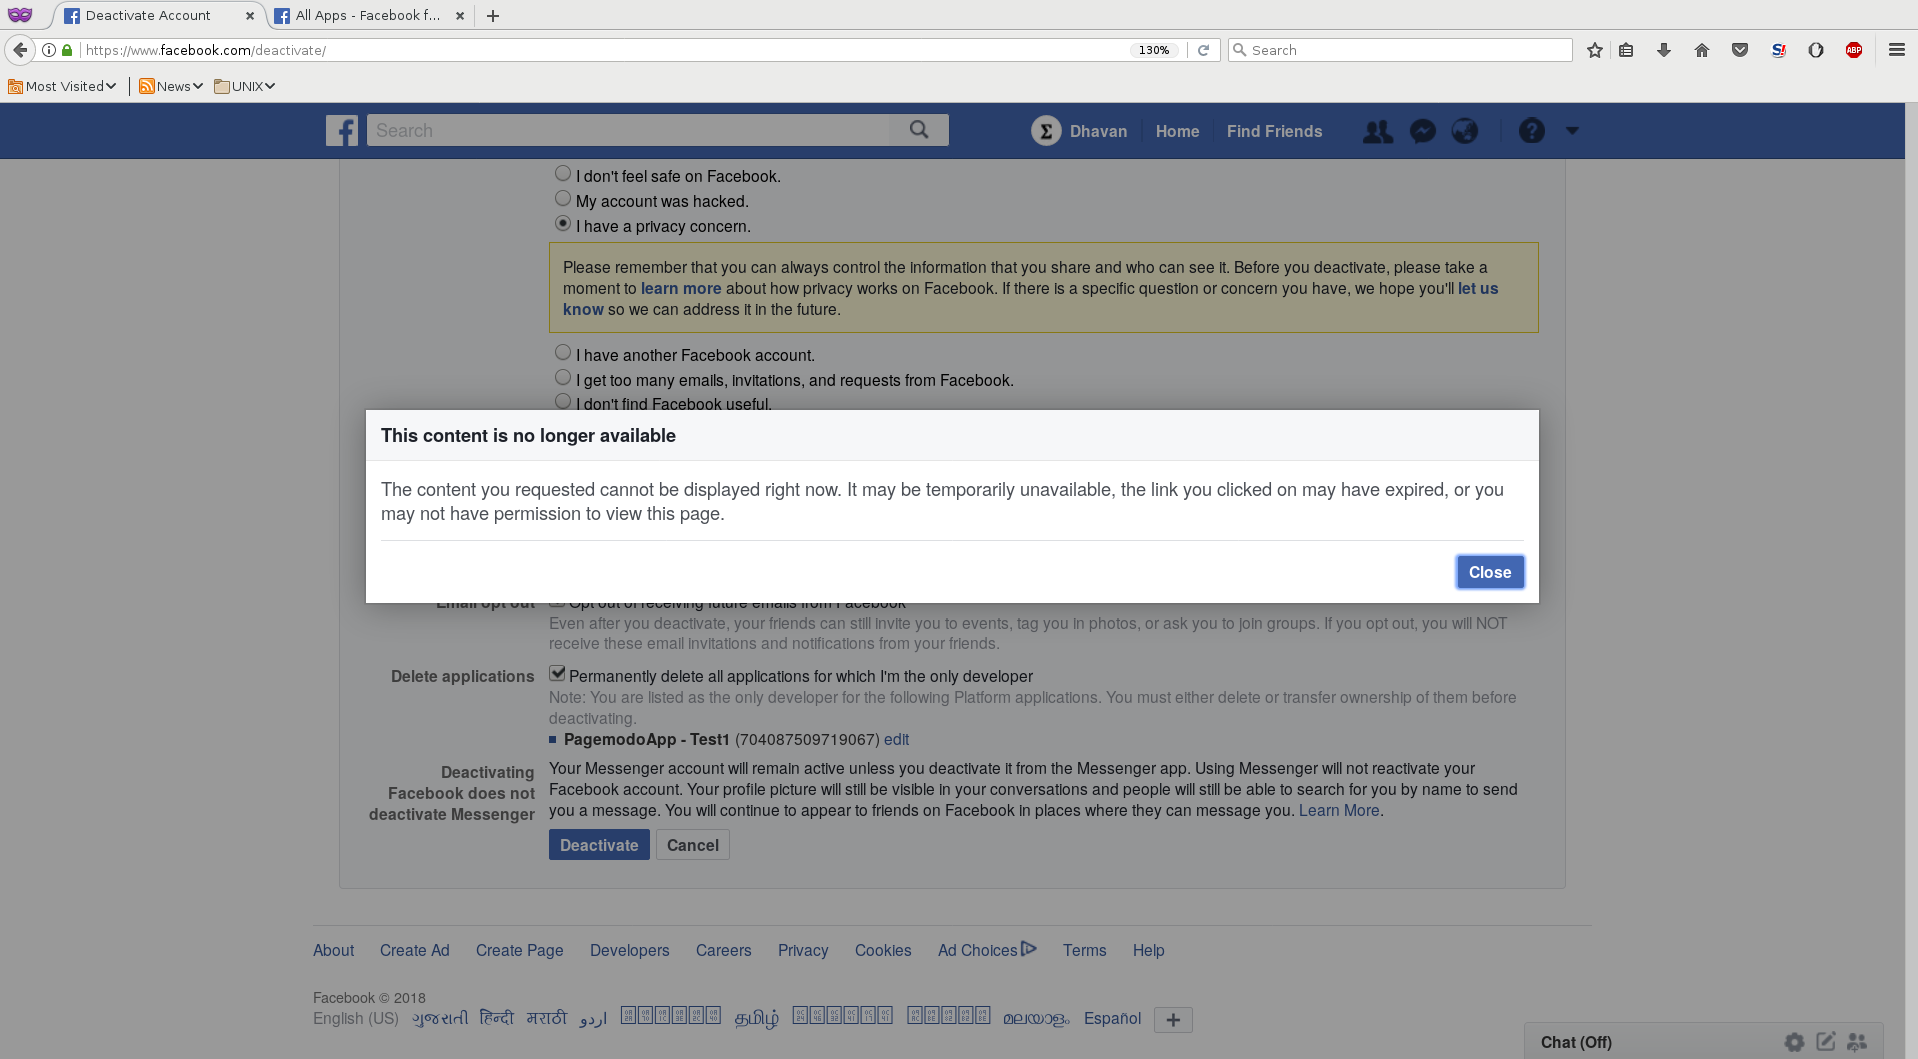The image size is (1918, 1059).
Task: Click the Cancel button
Action: coord(693,845)
